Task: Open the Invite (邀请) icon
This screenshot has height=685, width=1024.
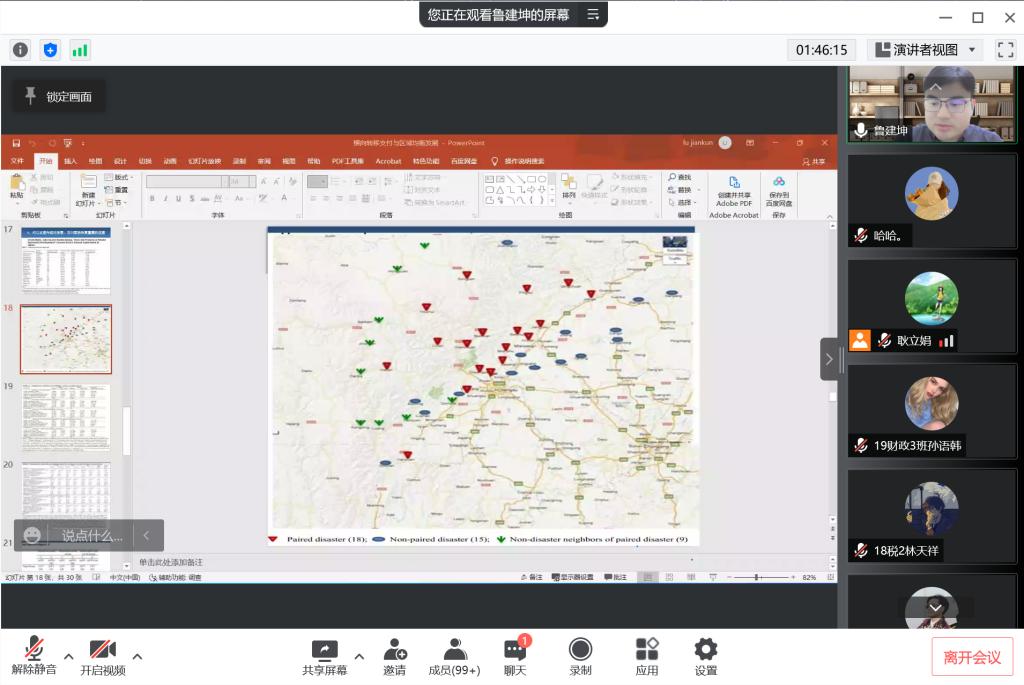Action: pos(395,656)
